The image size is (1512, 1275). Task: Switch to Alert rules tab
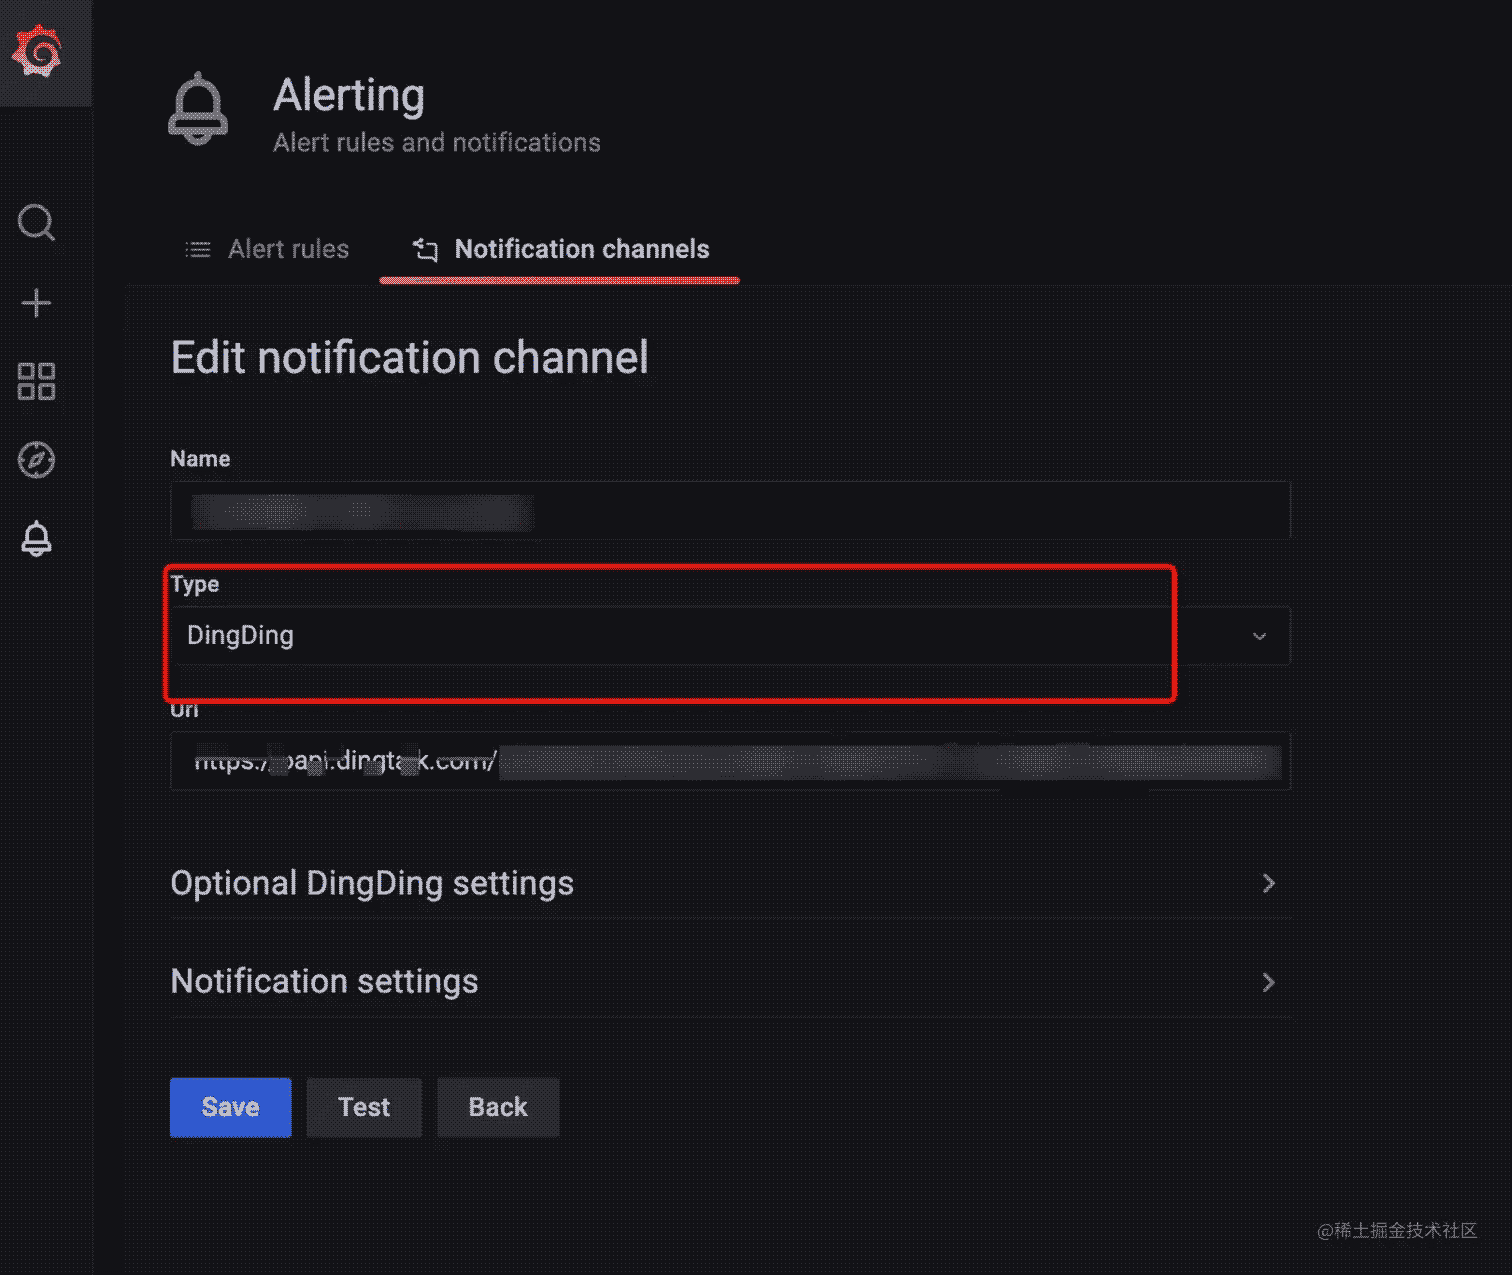pos(267,249)
